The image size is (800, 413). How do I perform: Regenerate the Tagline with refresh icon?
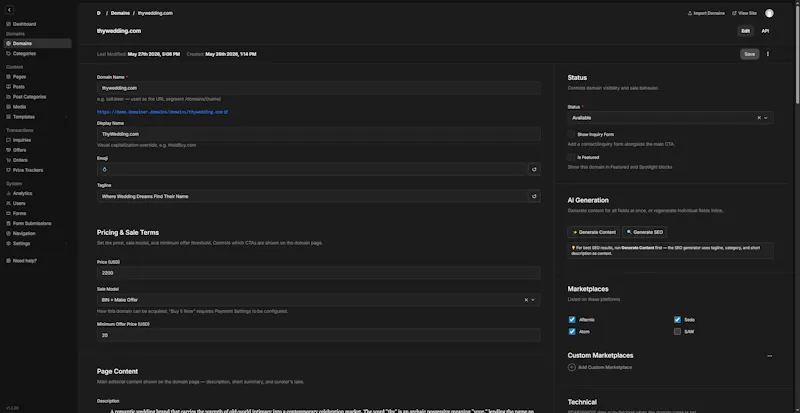[534, 196]
